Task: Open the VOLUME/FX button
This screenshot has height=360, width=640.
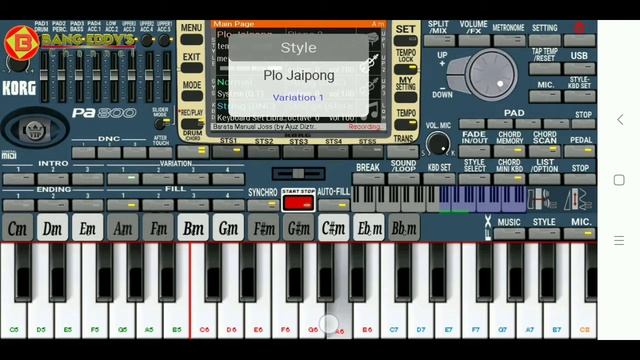Action: (474, 40)
